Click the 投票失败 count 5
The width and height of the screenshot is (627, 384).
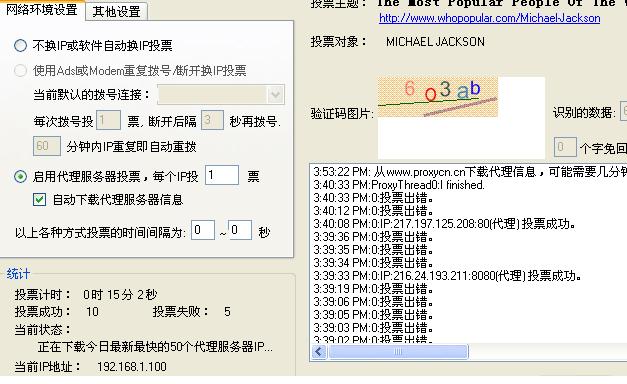(227, 312)
